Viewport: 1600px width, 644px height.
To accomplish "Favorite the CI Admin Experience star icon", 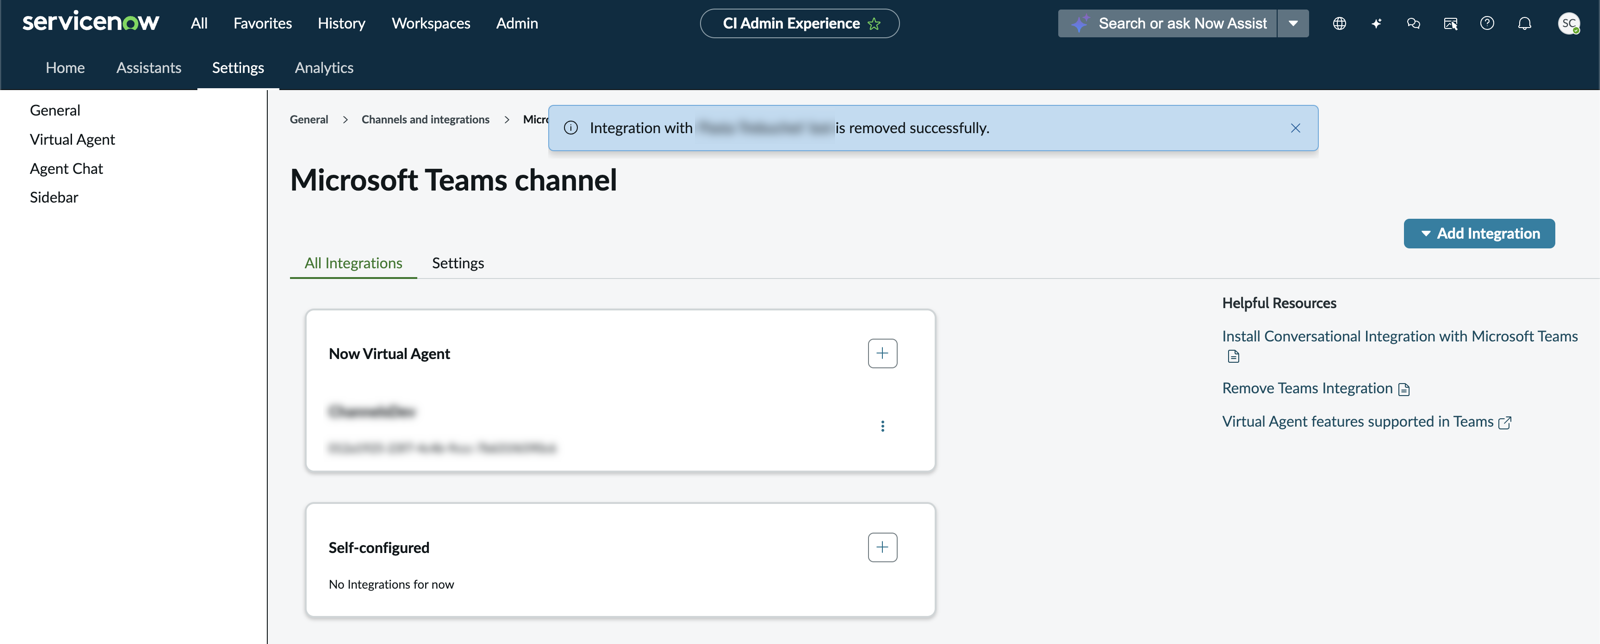I will [874, 24].
